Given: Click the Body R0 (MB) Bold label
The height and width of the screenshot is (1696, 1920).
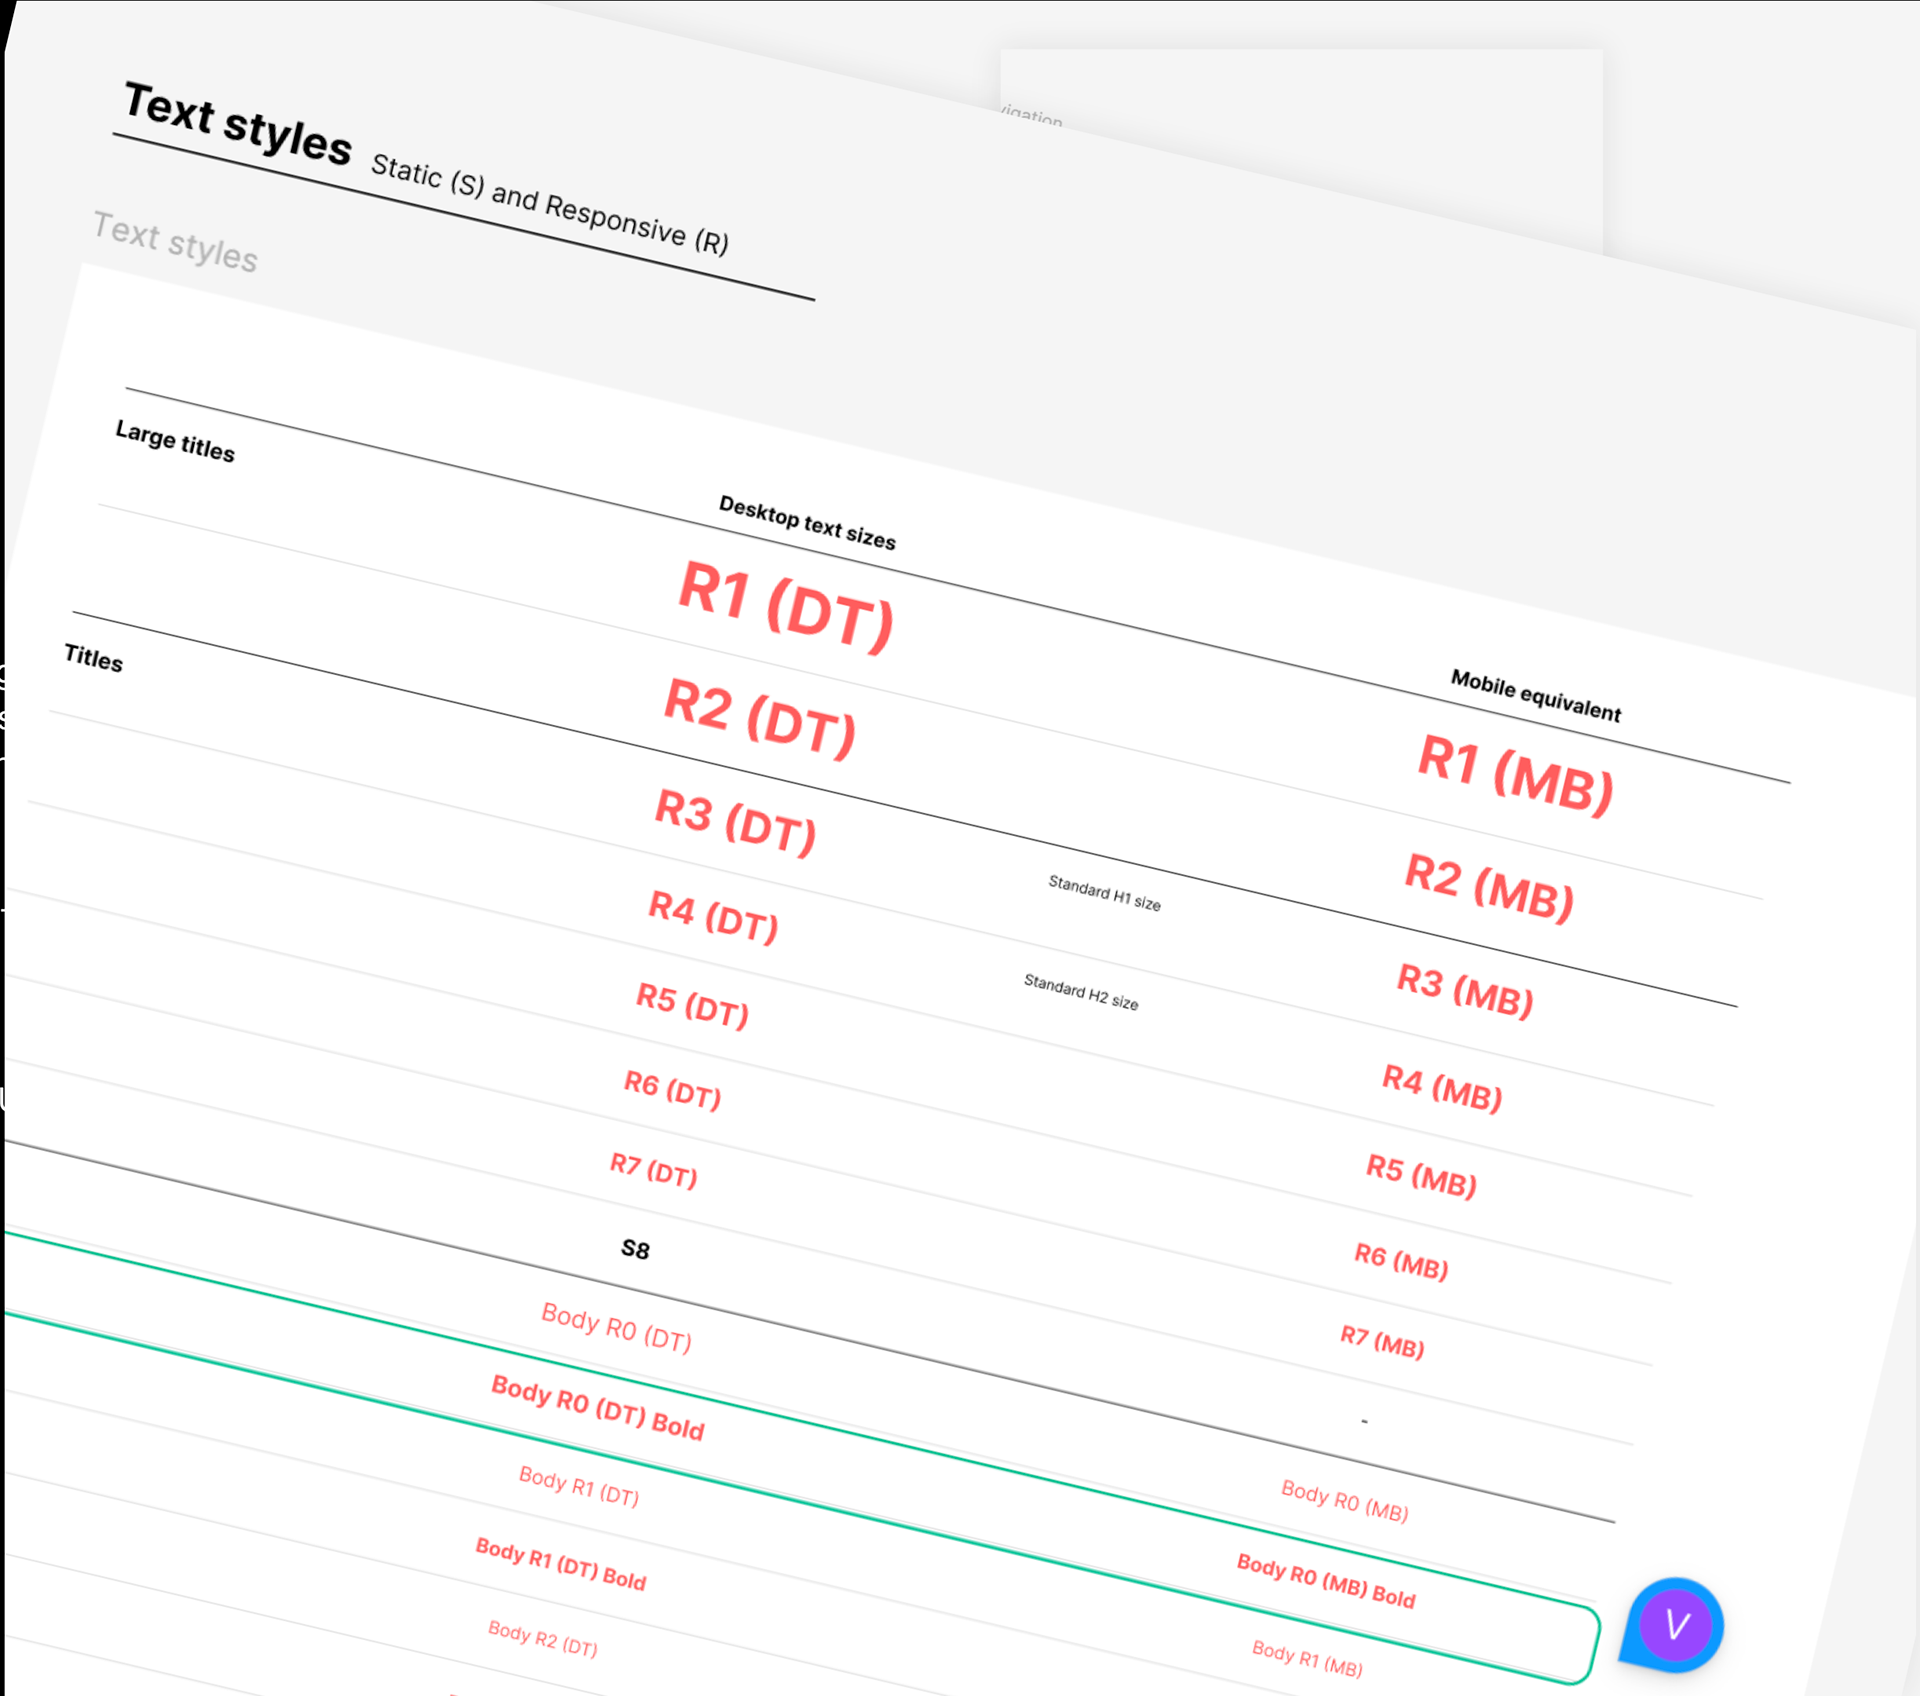Looking at the screenshot, I should [x=1326, y=1578].
